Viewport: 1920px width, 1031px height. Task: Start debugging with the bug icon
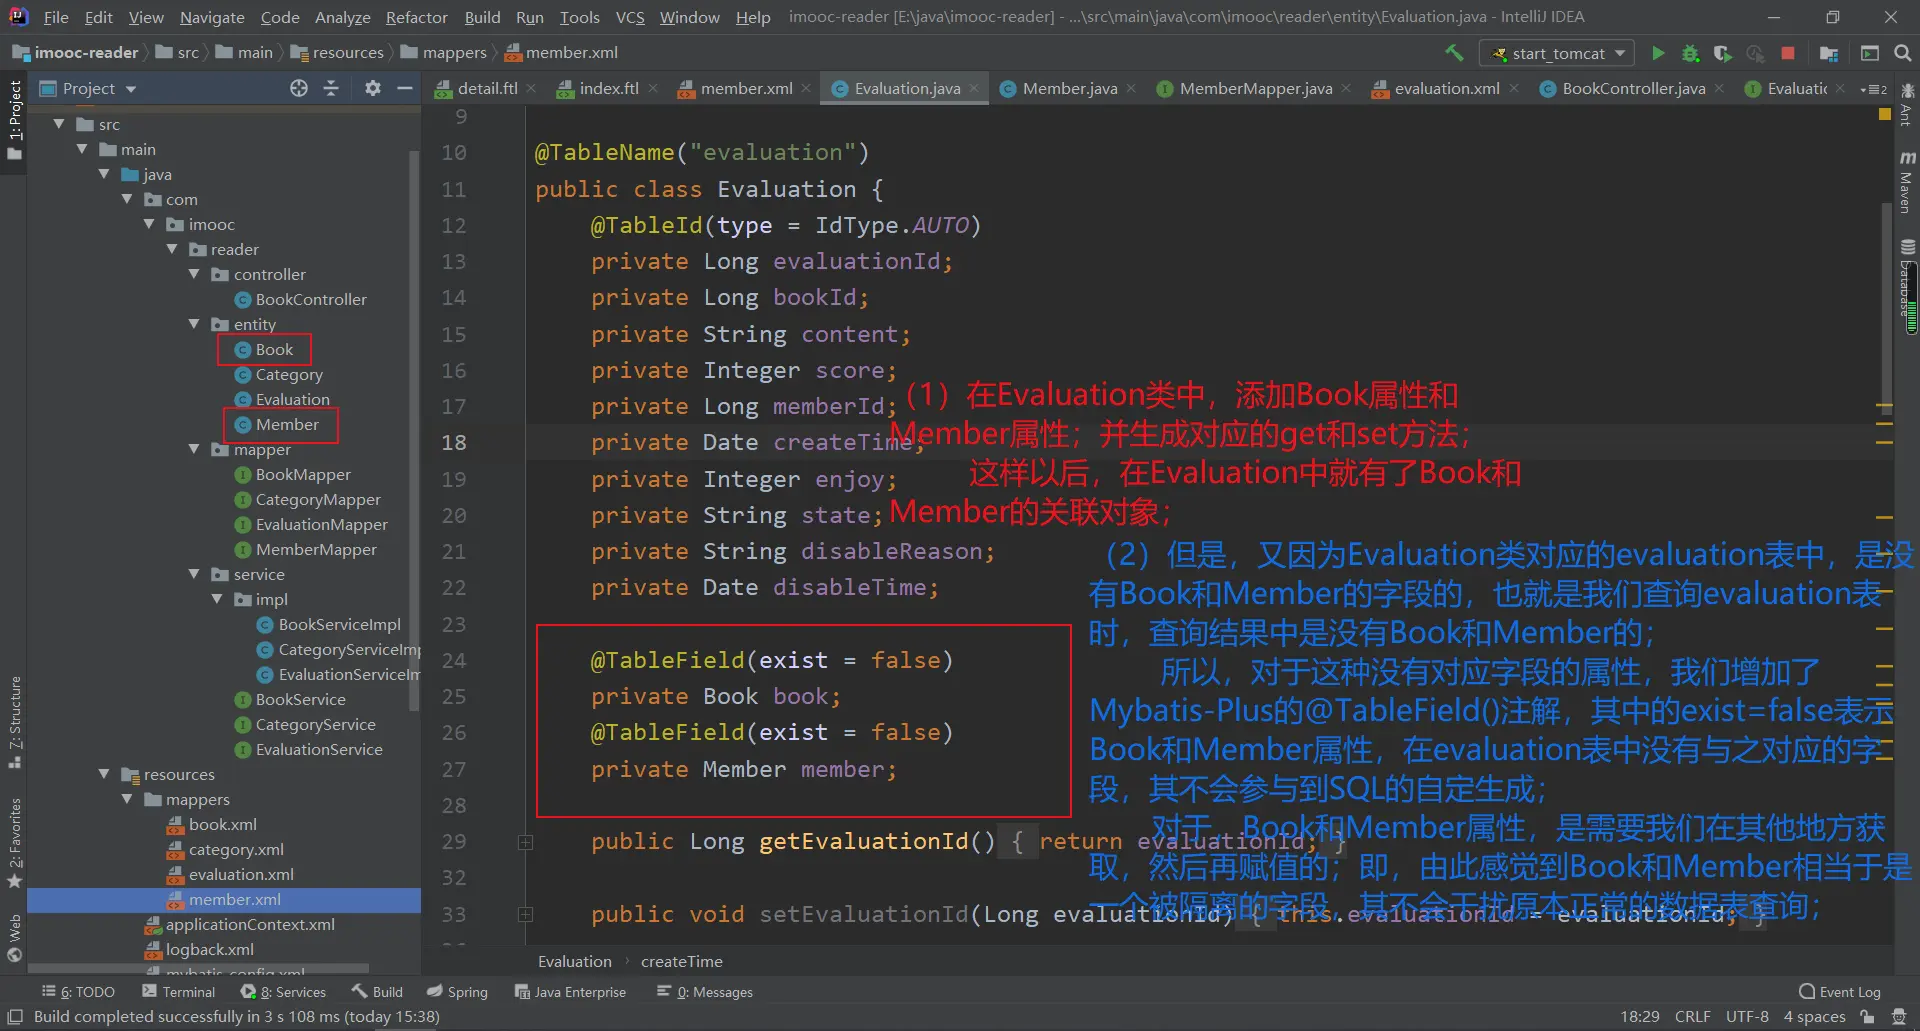[x=1690, y=53]
